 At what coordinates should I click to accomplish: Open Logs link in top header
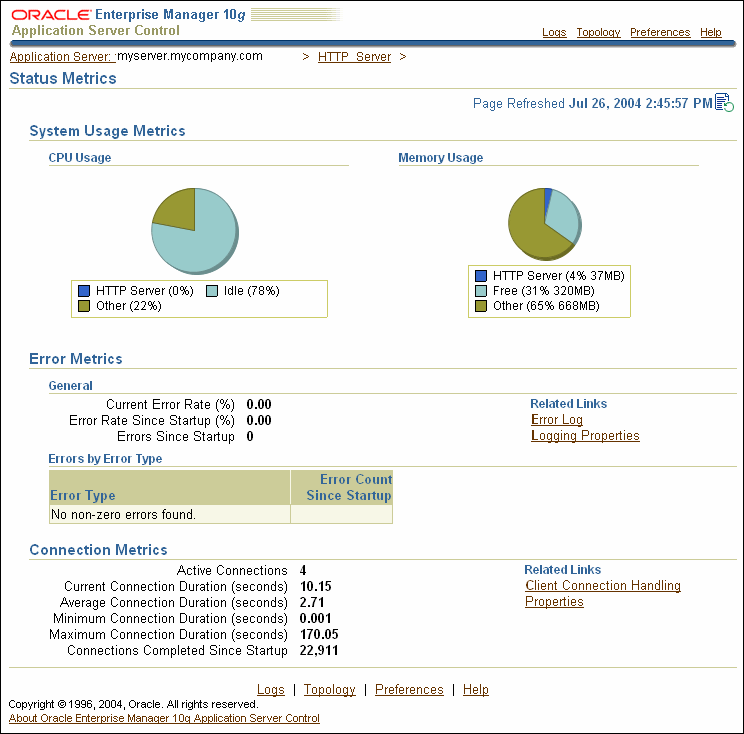pos(554,32)
